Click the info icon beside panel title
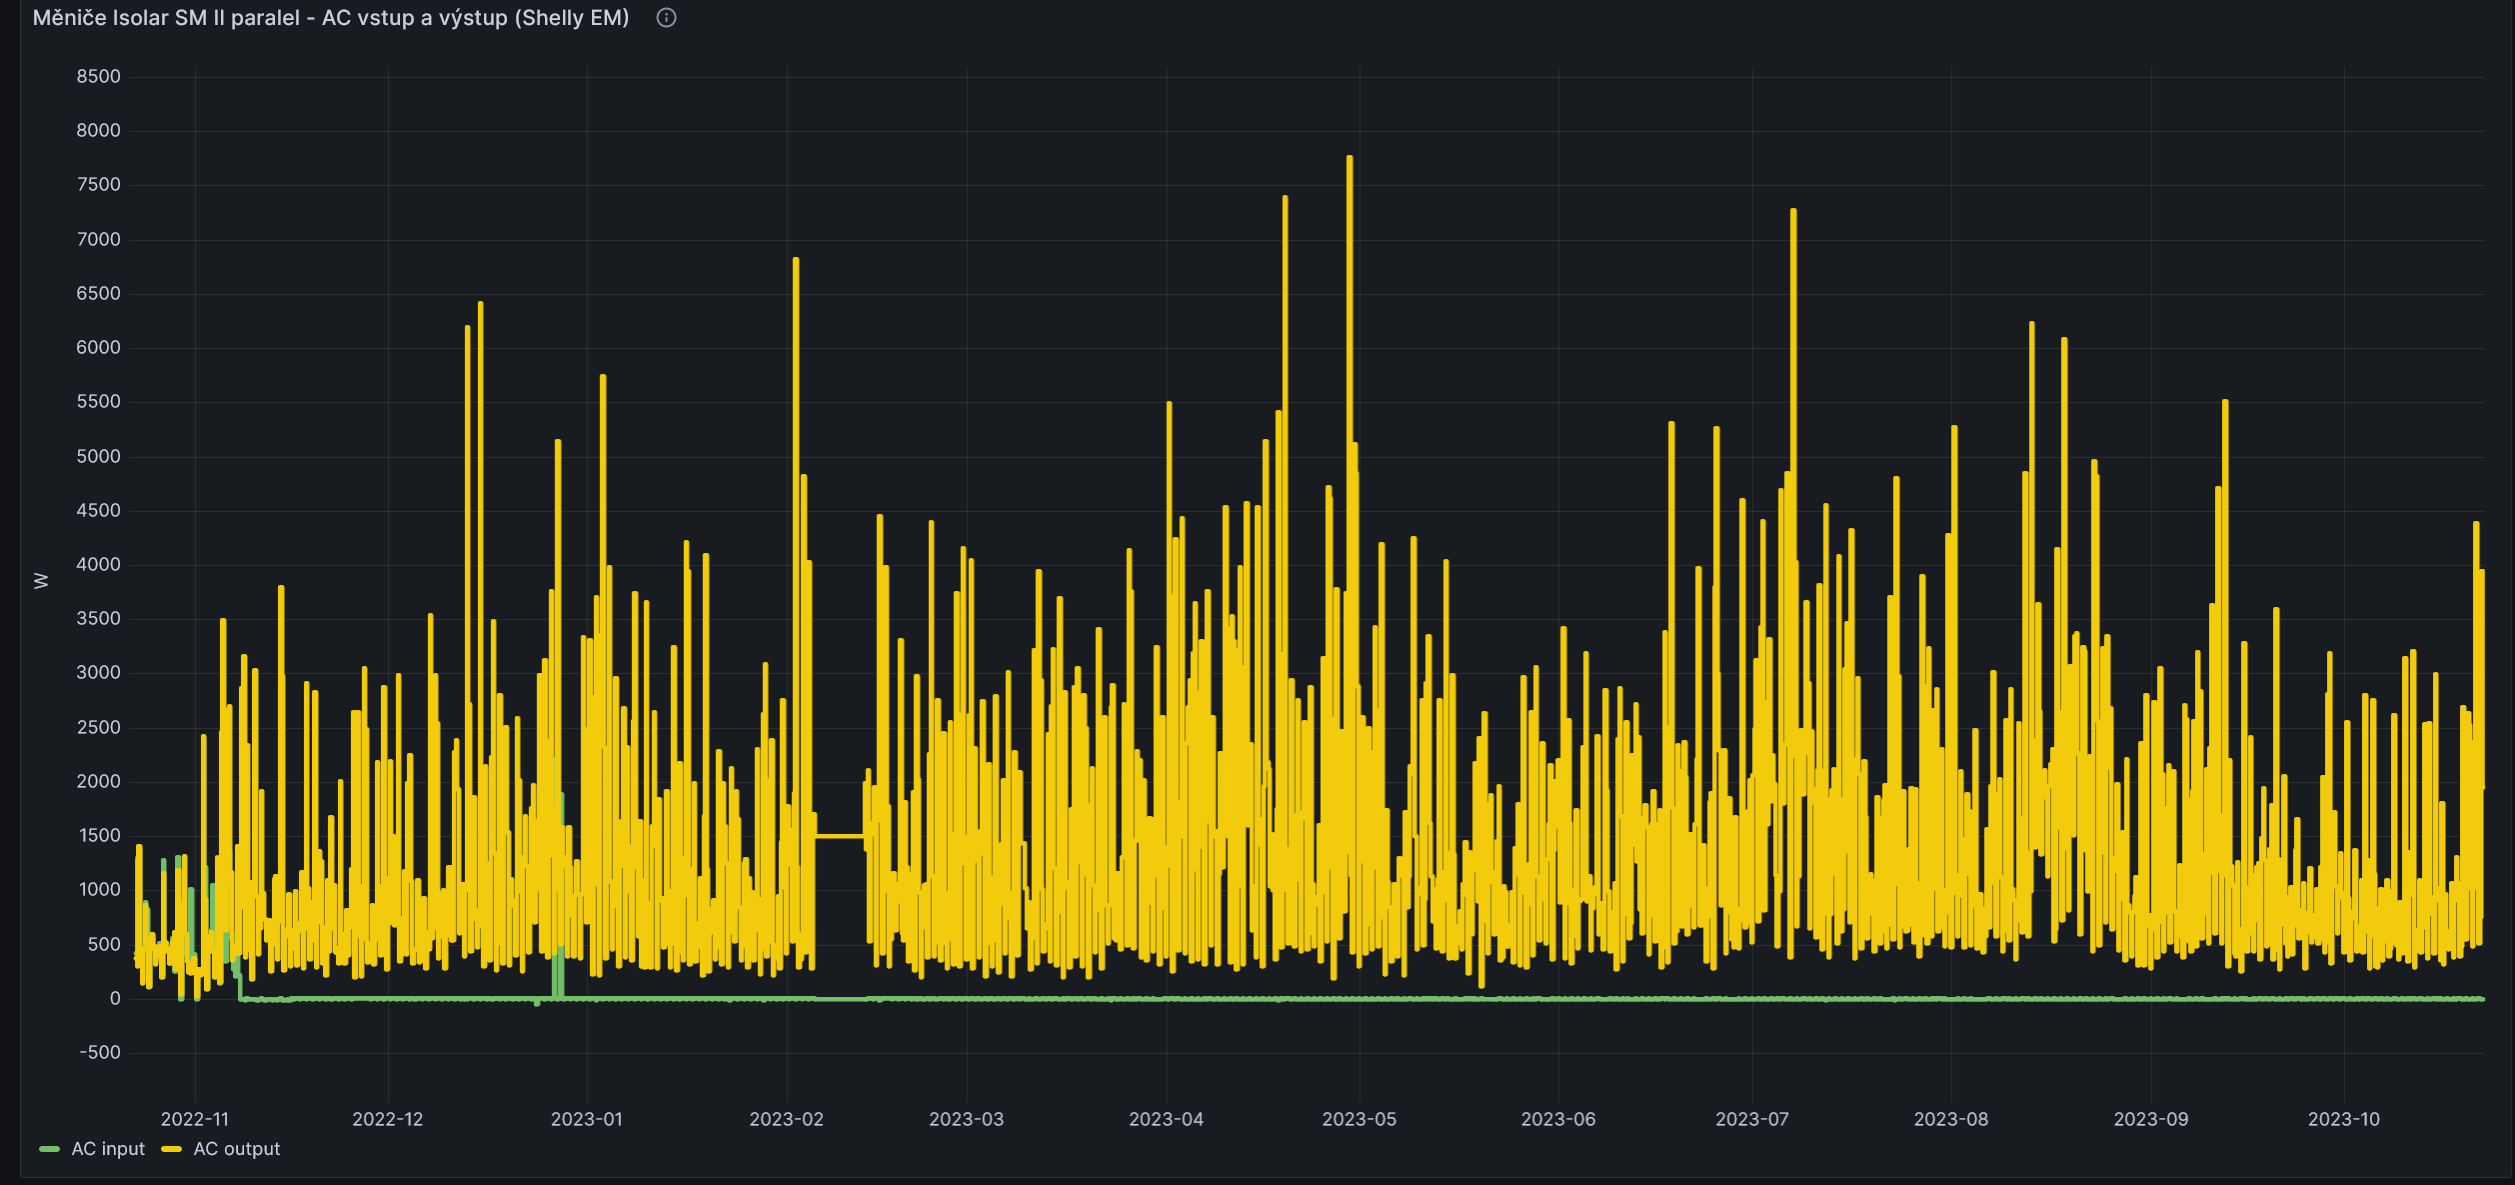The height and width of the screenshot is (1185, 2515). 666,18
